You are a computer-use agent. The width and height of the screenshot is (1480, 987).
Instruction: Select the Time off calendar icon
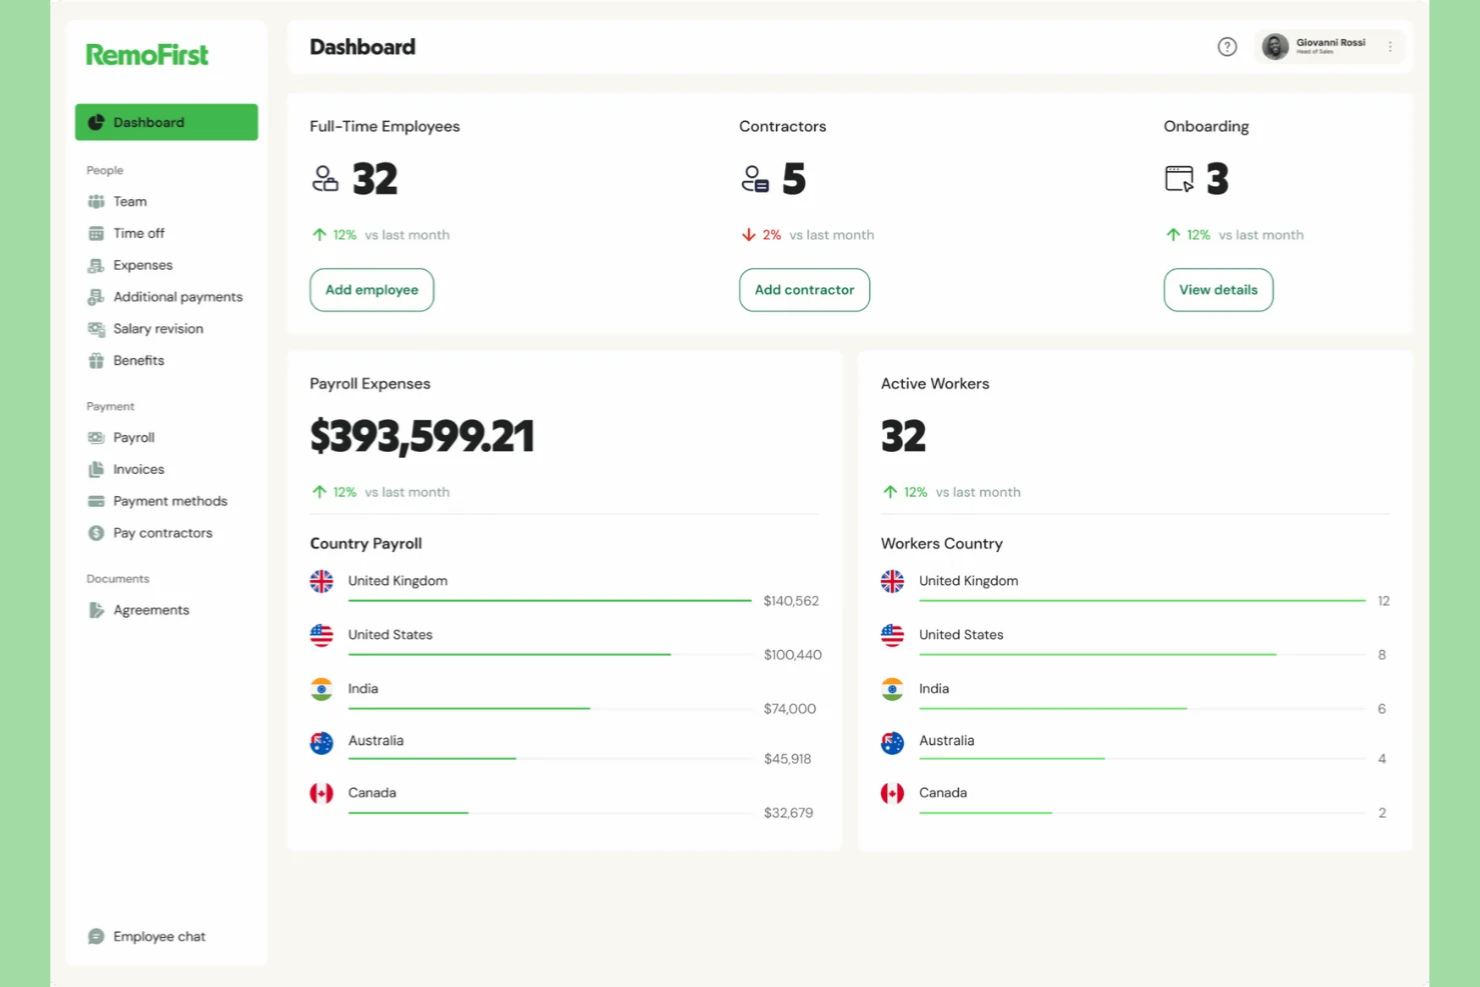pos(96,233)
